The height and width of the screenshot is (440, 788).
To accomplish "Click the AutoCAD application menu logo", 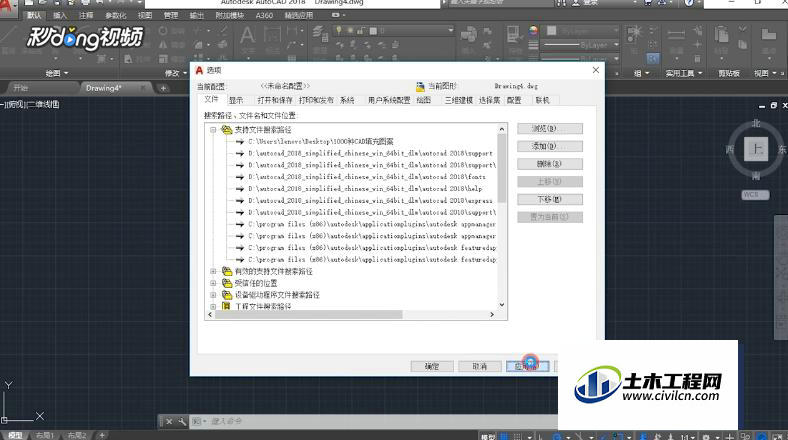I will 7,8.
